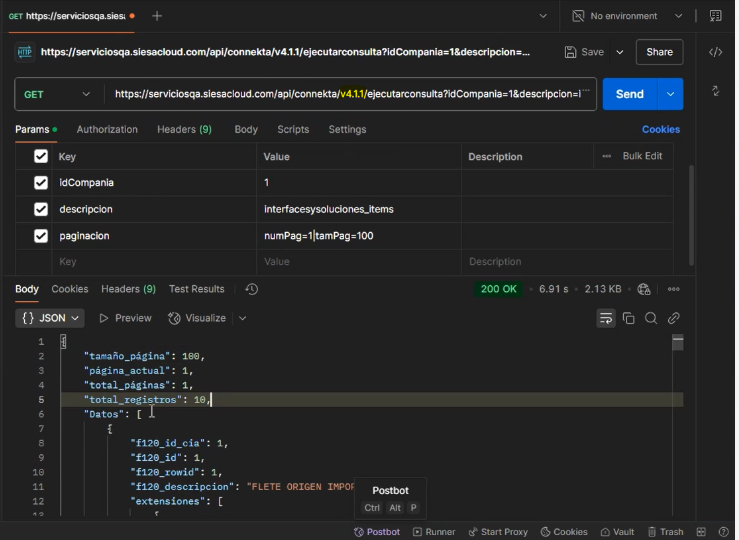Switch to the Authorization tab
The height and width of the screenshot is (540, 739).
point(107,129)
